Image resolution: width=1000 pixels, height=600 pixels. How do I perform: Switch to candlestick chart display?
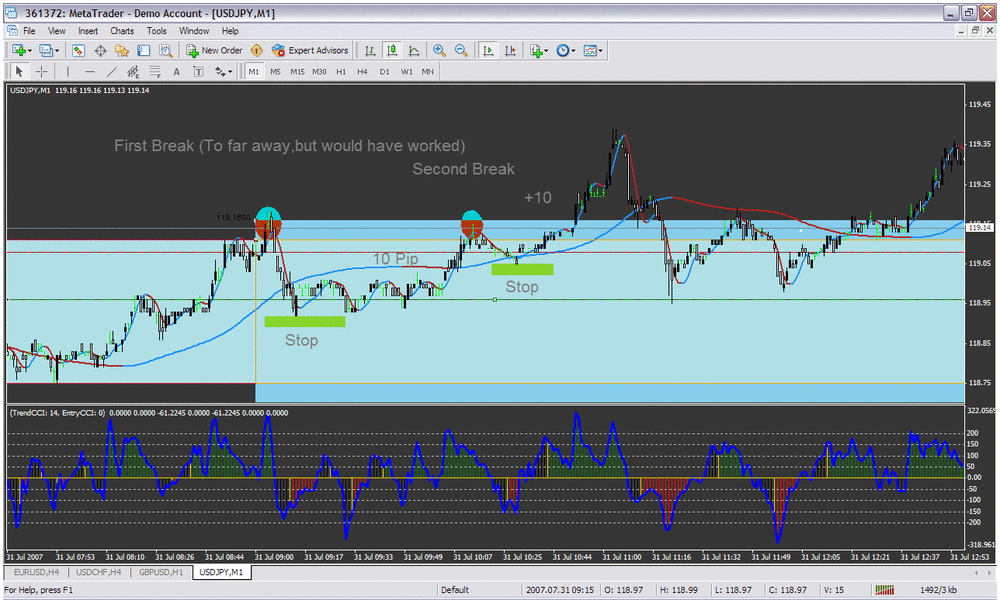pos(392,50)
